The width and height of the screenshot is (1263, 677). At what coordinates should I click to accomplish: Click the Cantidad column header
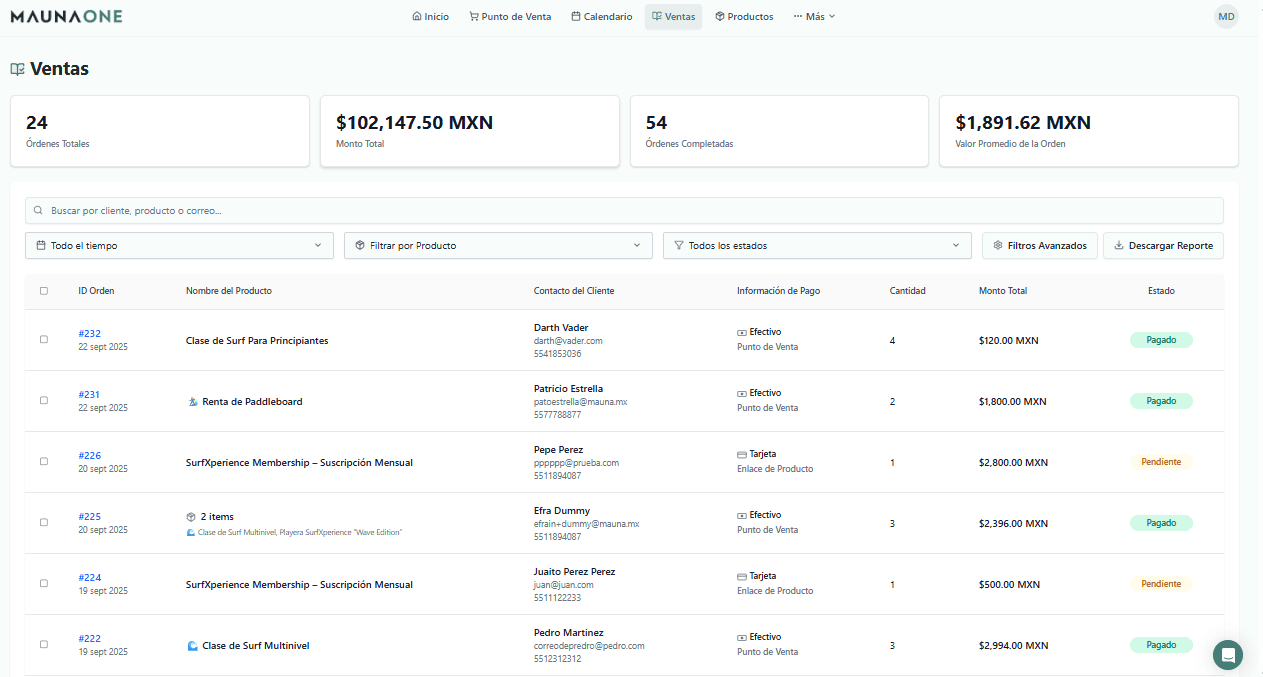pyautogui.click(x=908, y=291)
